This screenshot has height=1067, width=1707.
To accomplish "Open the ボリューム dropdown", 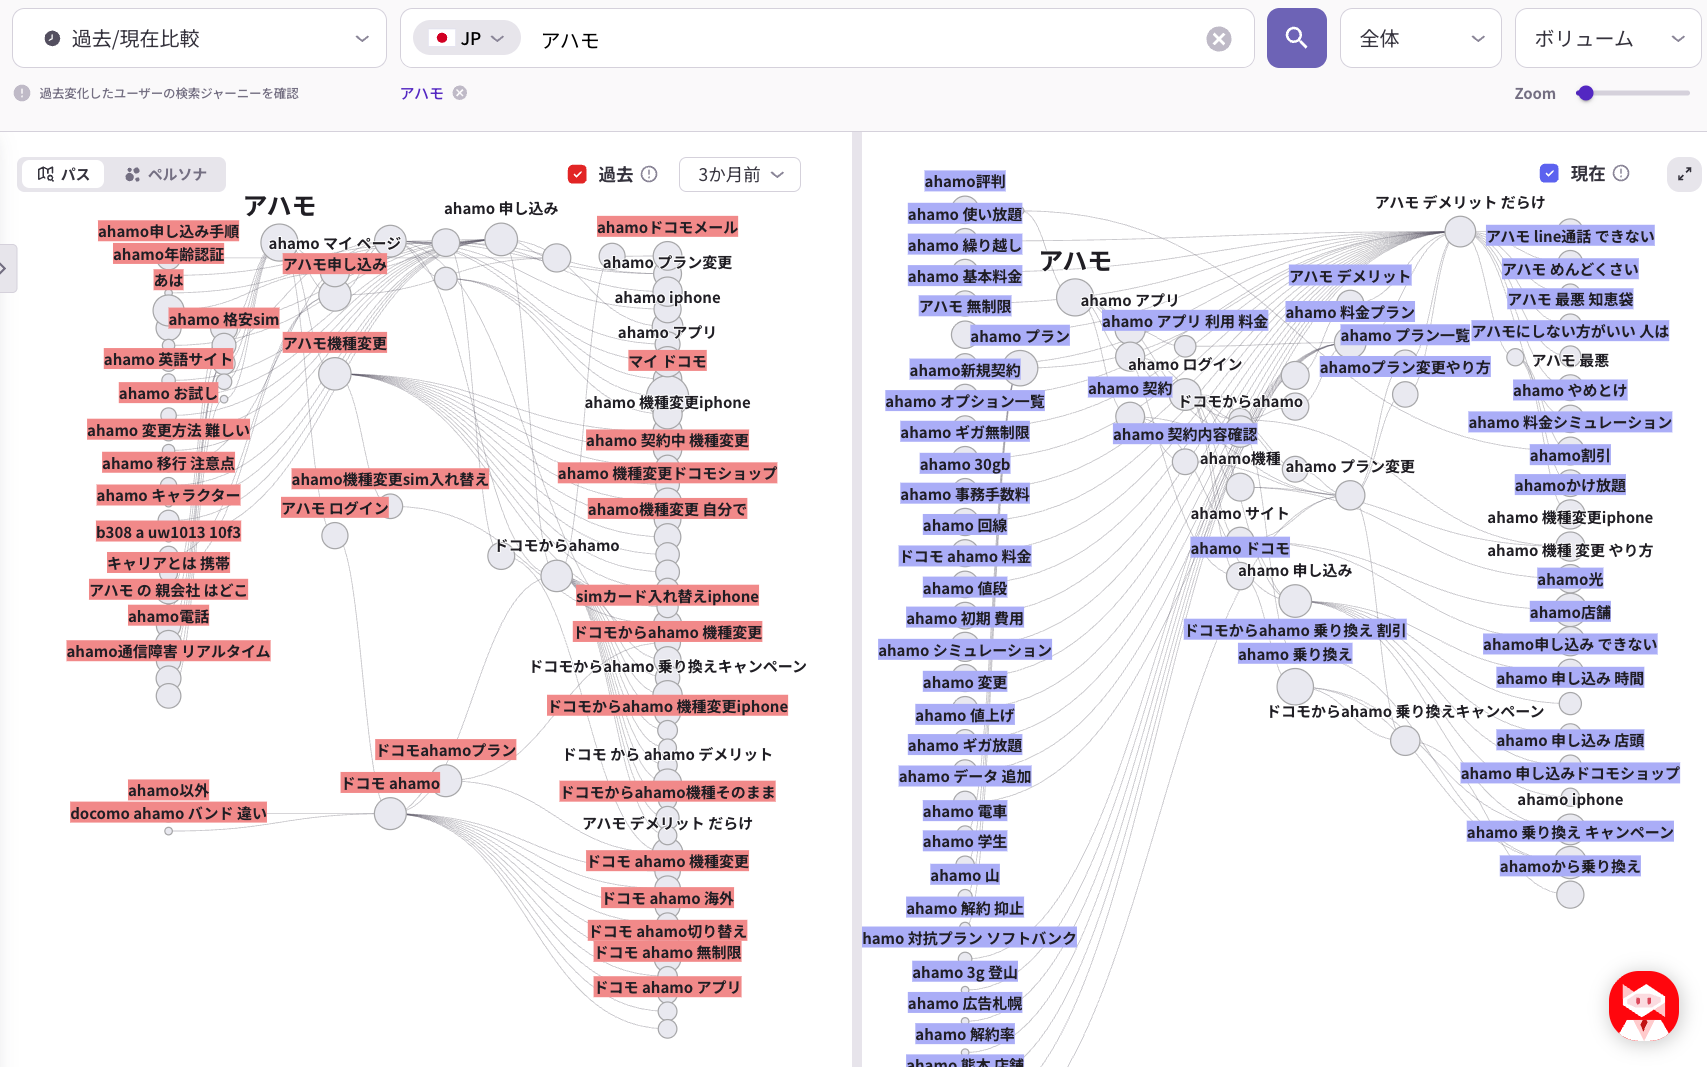I will pos(1608,38).
